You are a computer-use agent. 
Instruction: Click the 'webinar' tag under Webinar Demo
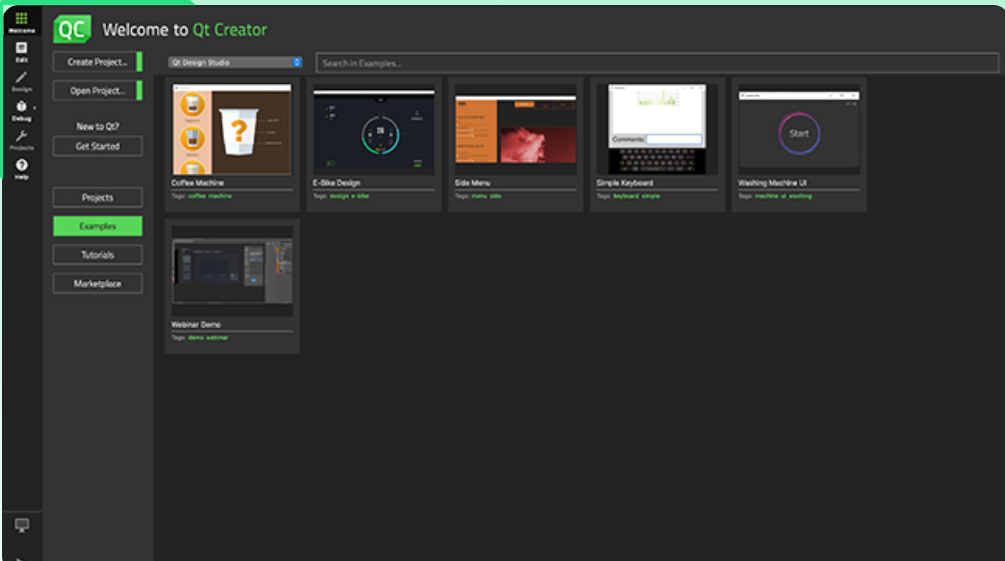(x=217, y=338)
